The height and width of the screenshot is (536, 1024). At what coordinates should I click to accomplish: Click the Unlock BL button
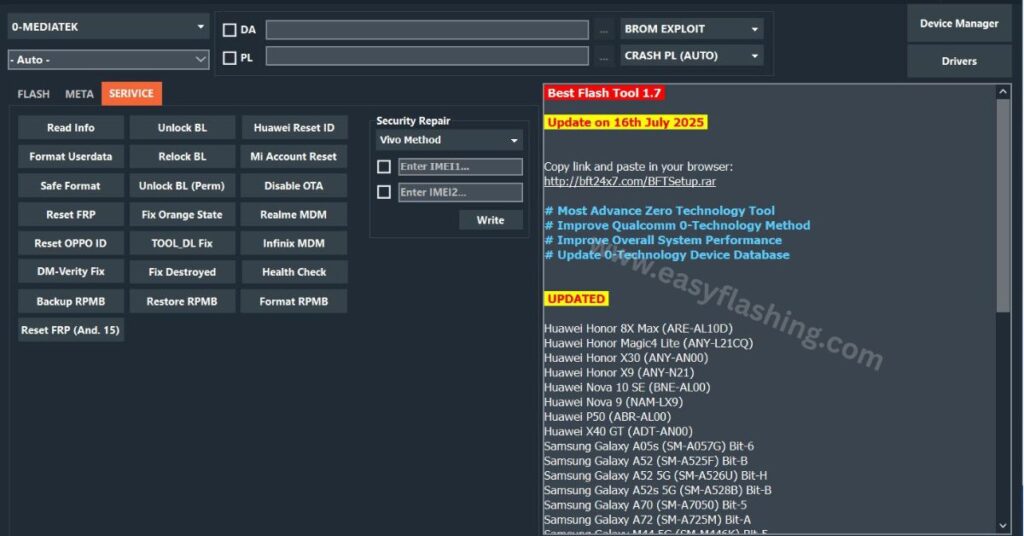point(182,128)
